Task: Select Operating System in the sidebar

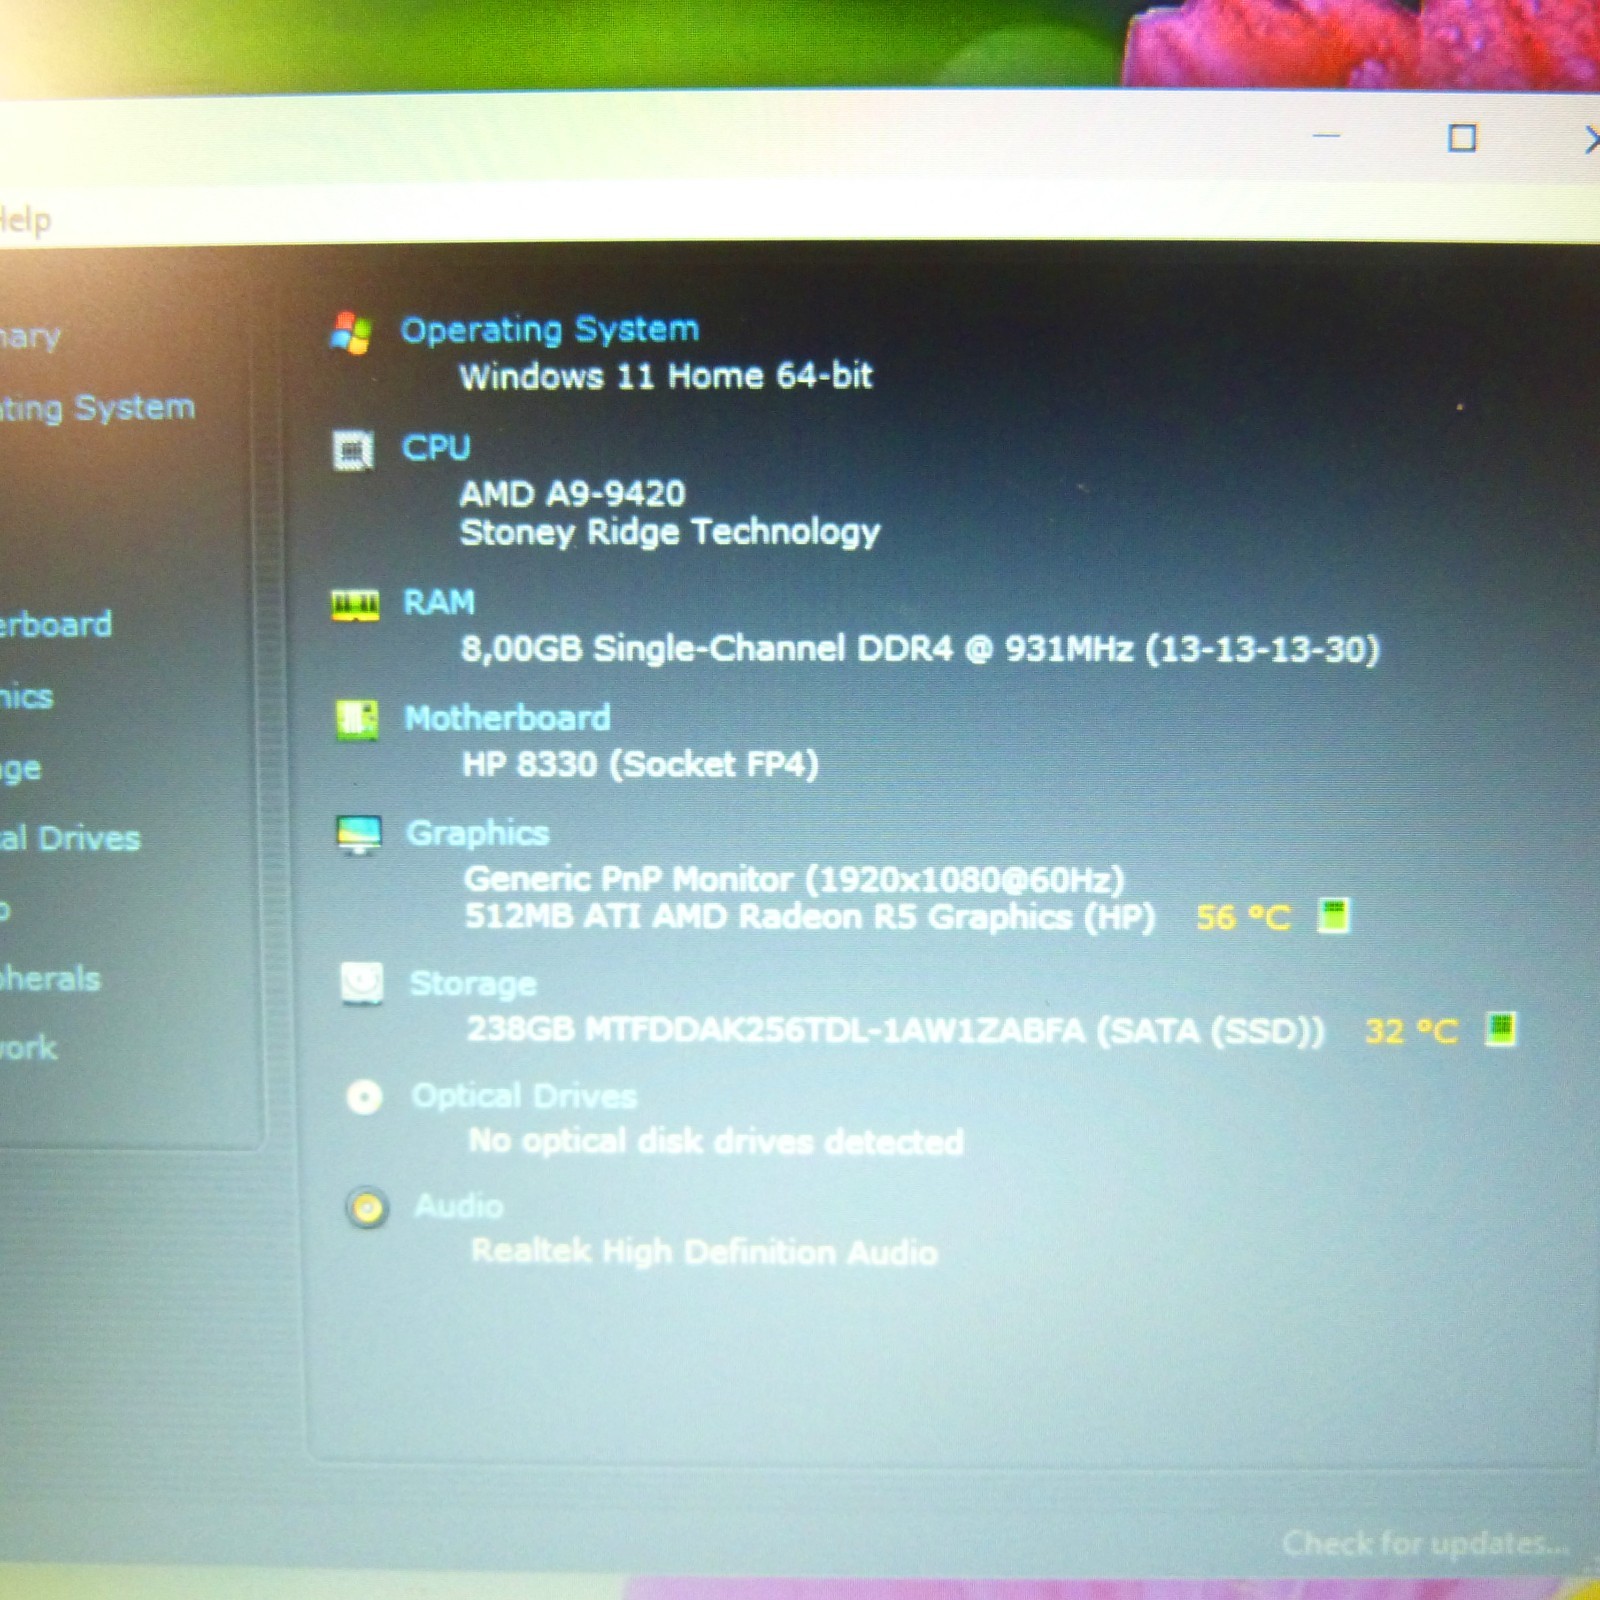Action: [96, 408]
